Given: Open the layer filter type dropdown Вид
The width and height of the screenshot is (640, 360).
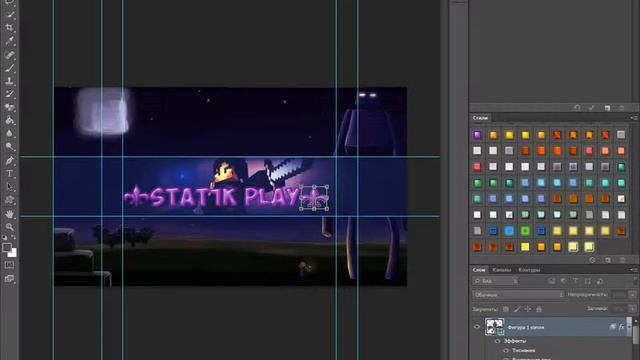Looking at the screenshot, I should point(496,281).
